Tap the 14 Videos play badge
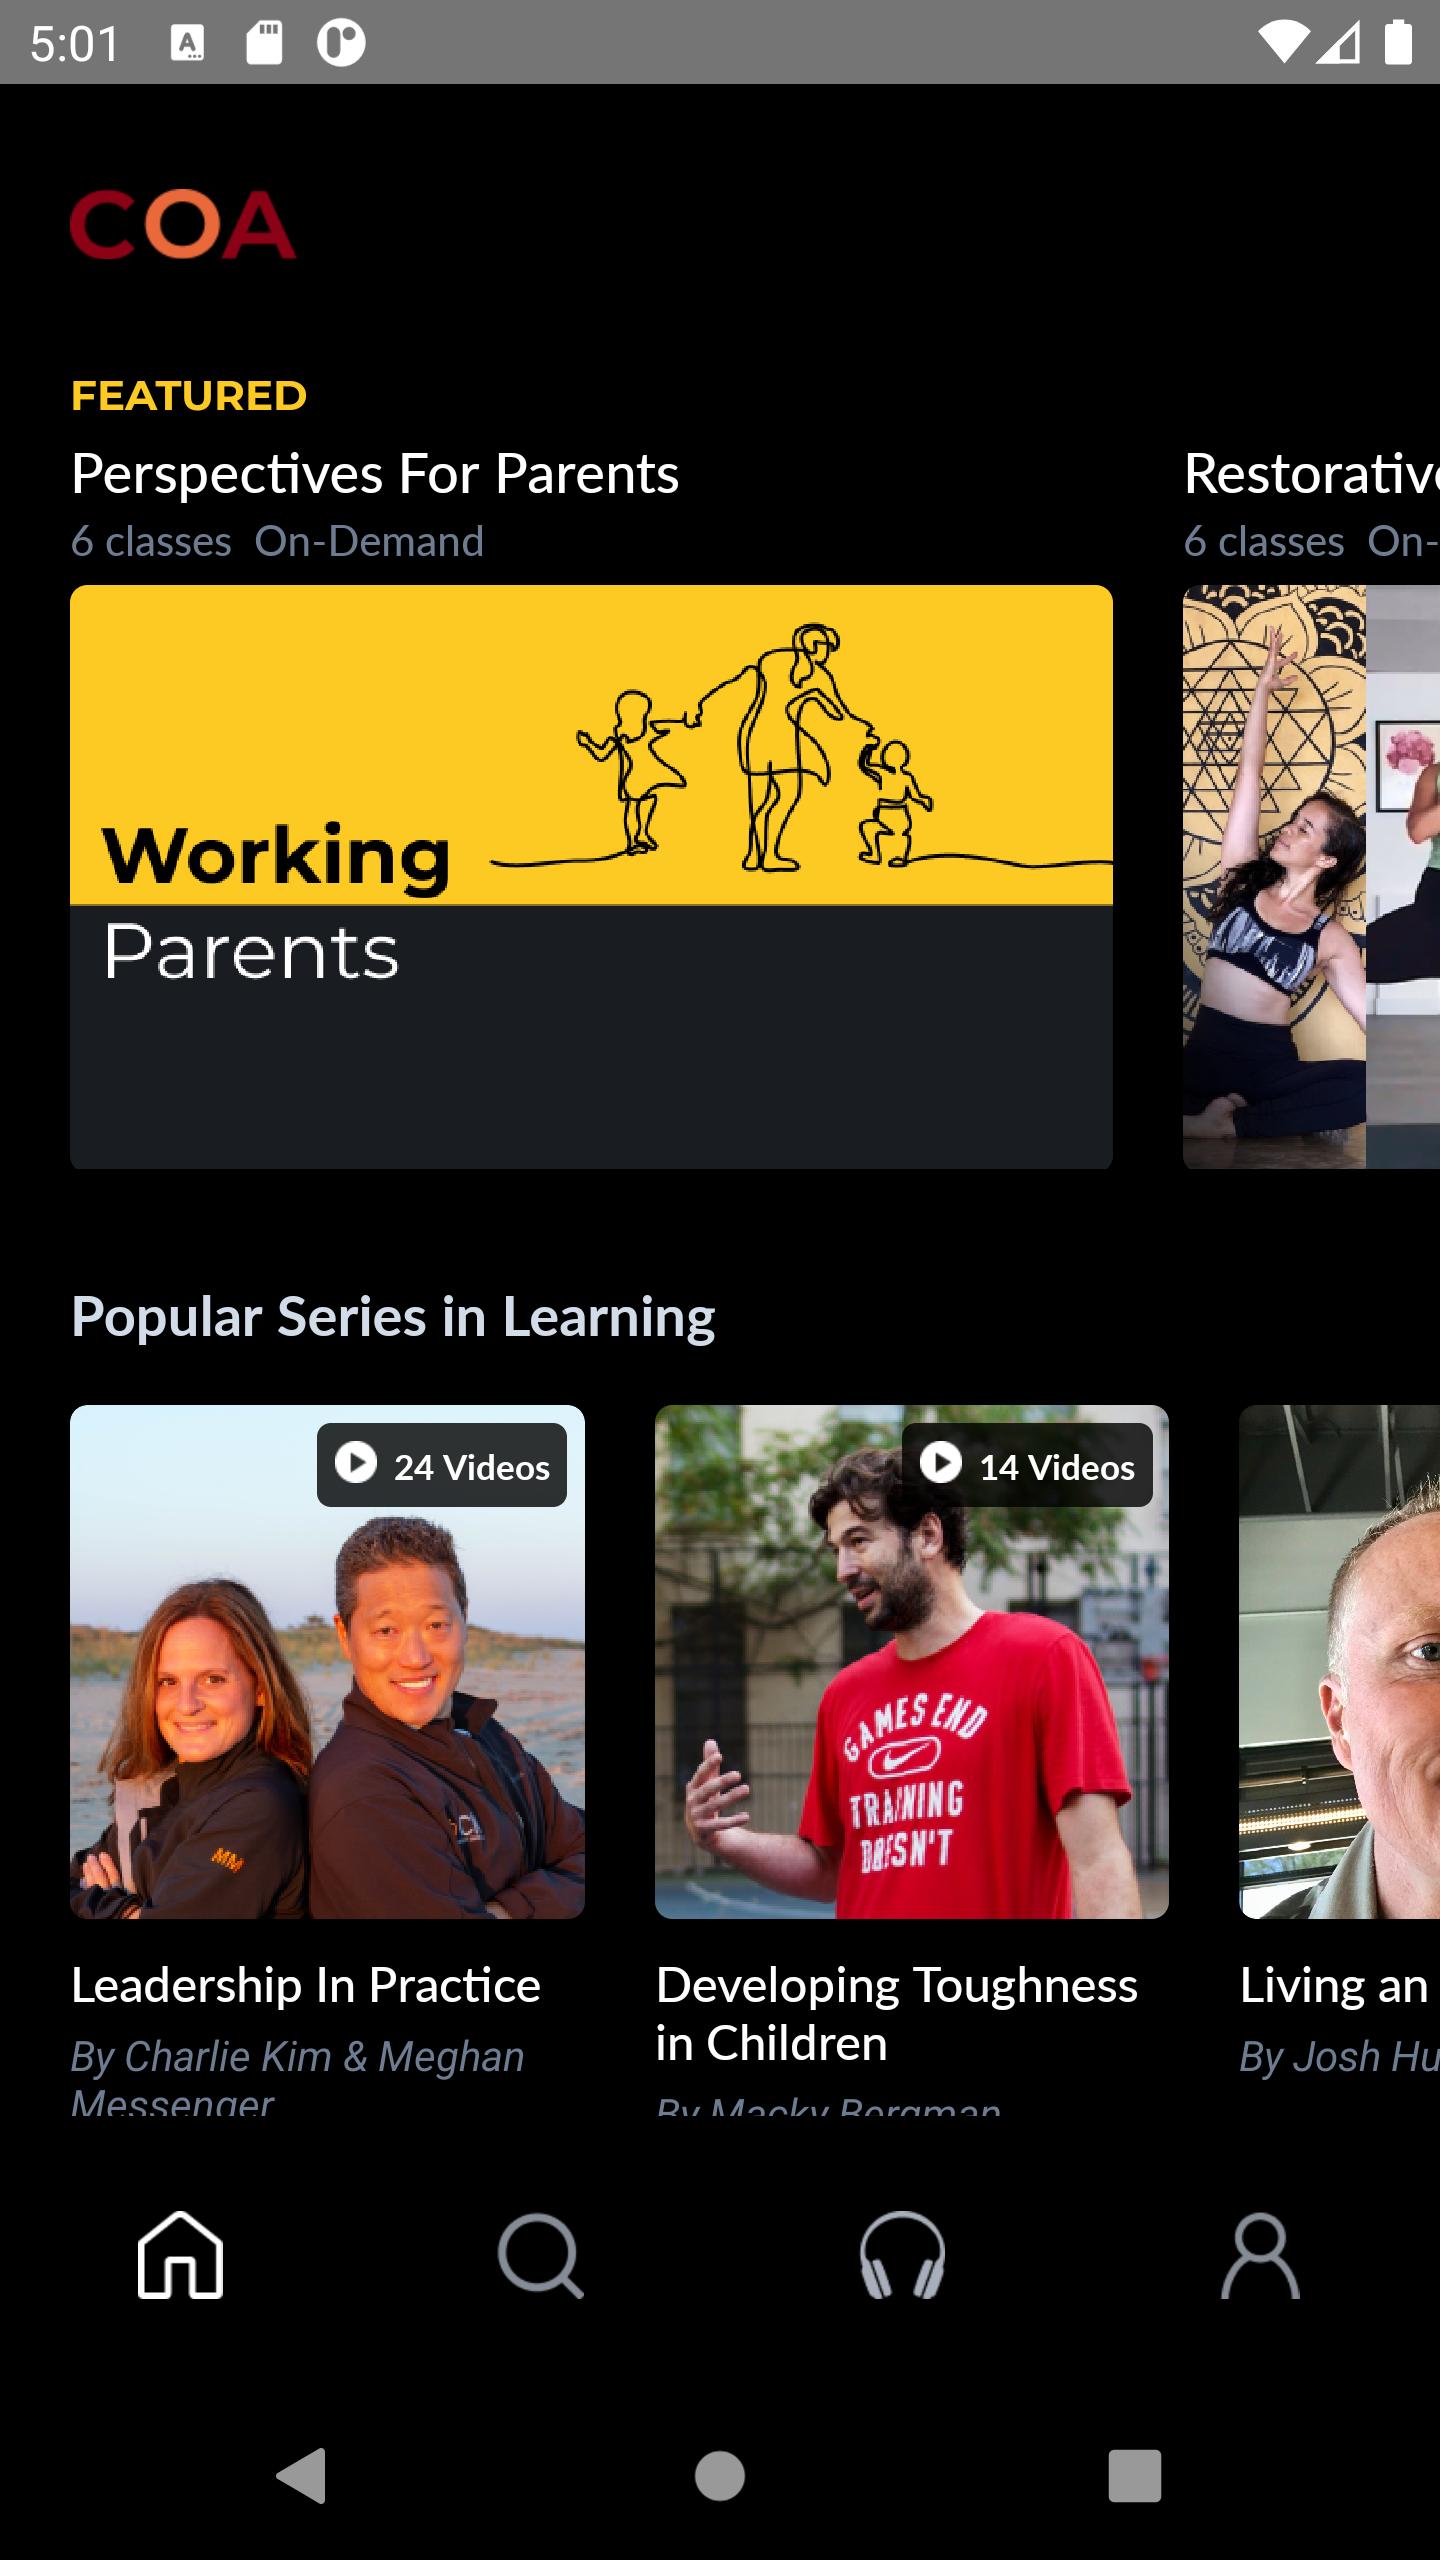Screen dimensions: 1440x2560 tap(1027, 1465)
